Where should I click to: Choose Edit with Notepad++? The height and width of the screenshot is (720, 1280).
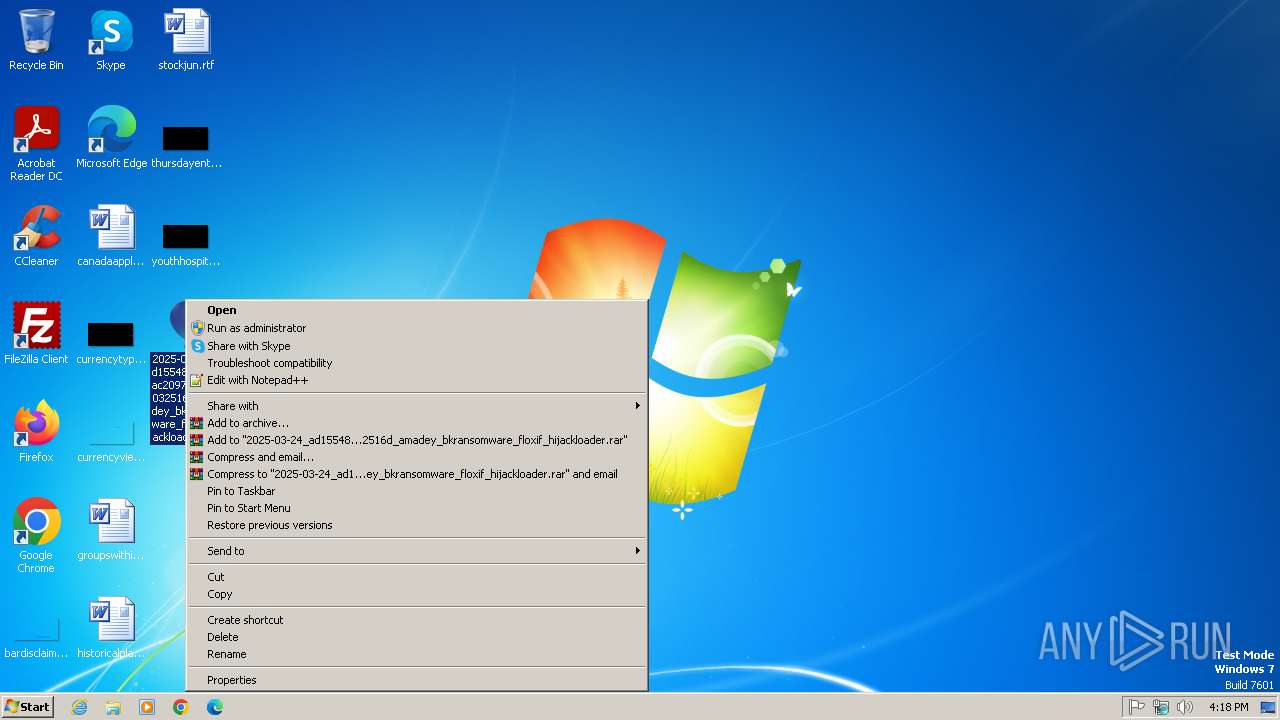418,380
